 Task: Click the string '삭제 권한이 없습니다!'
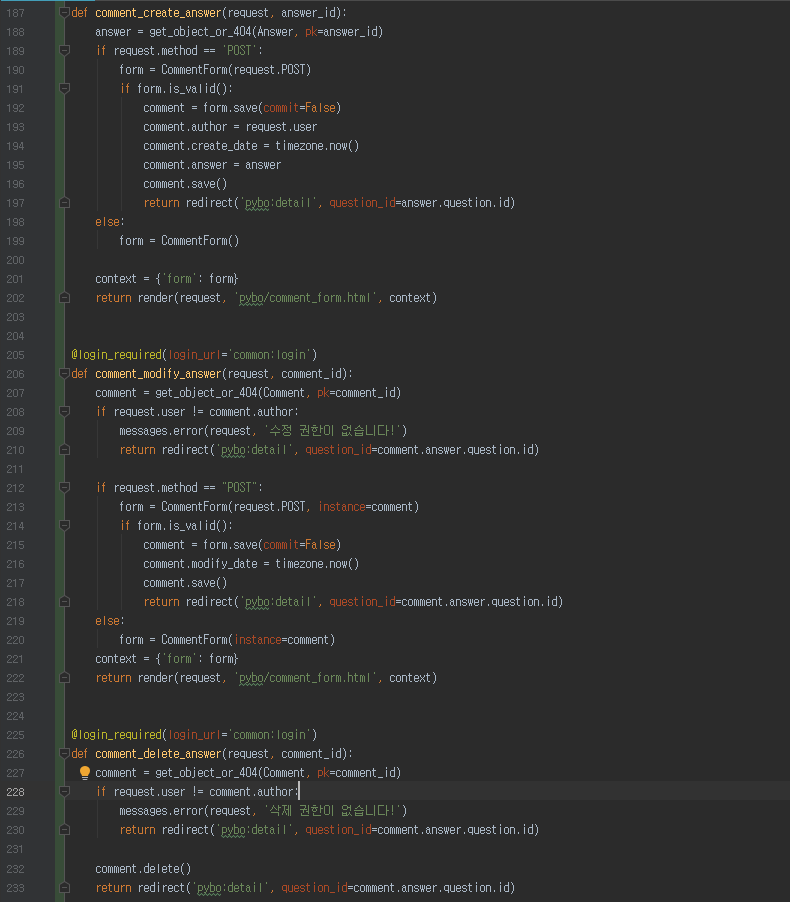(333, 811)
